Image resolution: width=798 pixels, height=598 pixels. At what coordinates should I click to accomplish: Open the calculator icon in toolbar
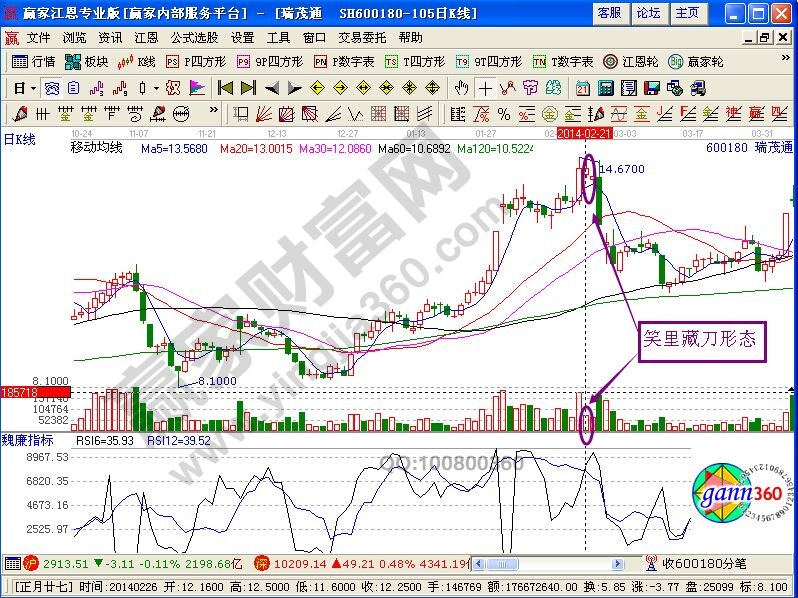pos(605,87)
